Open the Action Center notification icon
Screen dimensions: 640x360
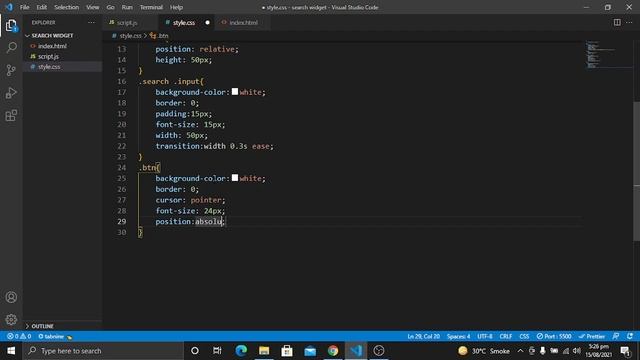625,351
